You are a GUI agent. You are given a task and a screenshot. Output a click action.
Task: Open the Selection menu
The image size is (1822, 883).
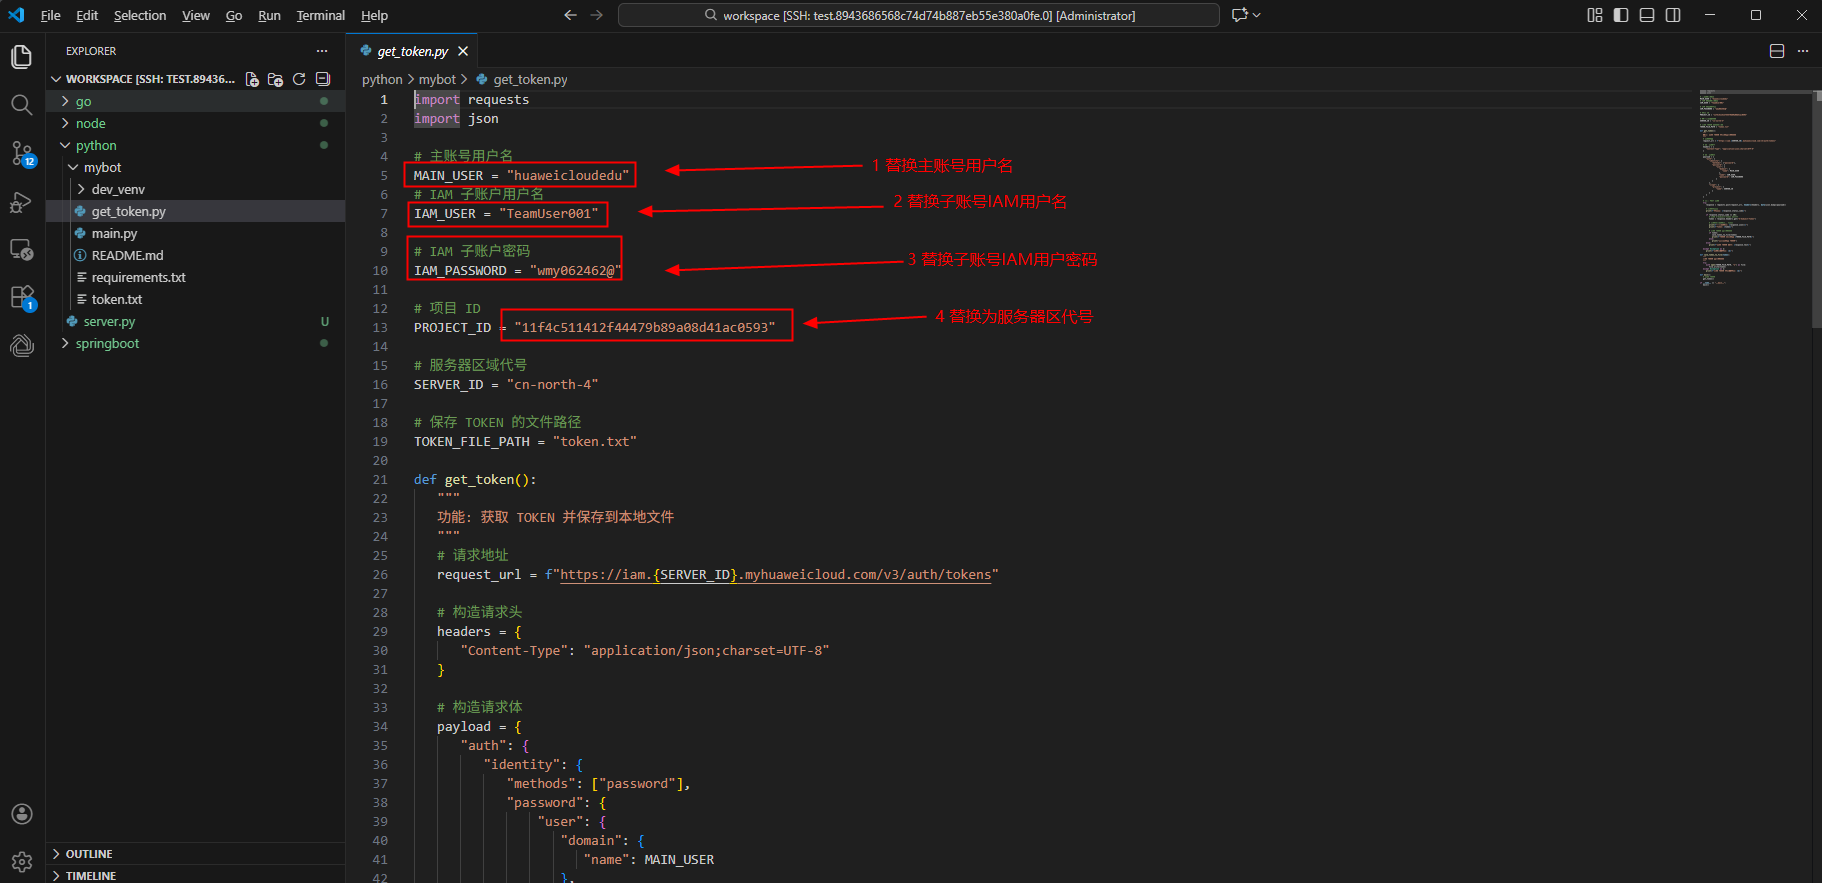(x=140, y=15)
